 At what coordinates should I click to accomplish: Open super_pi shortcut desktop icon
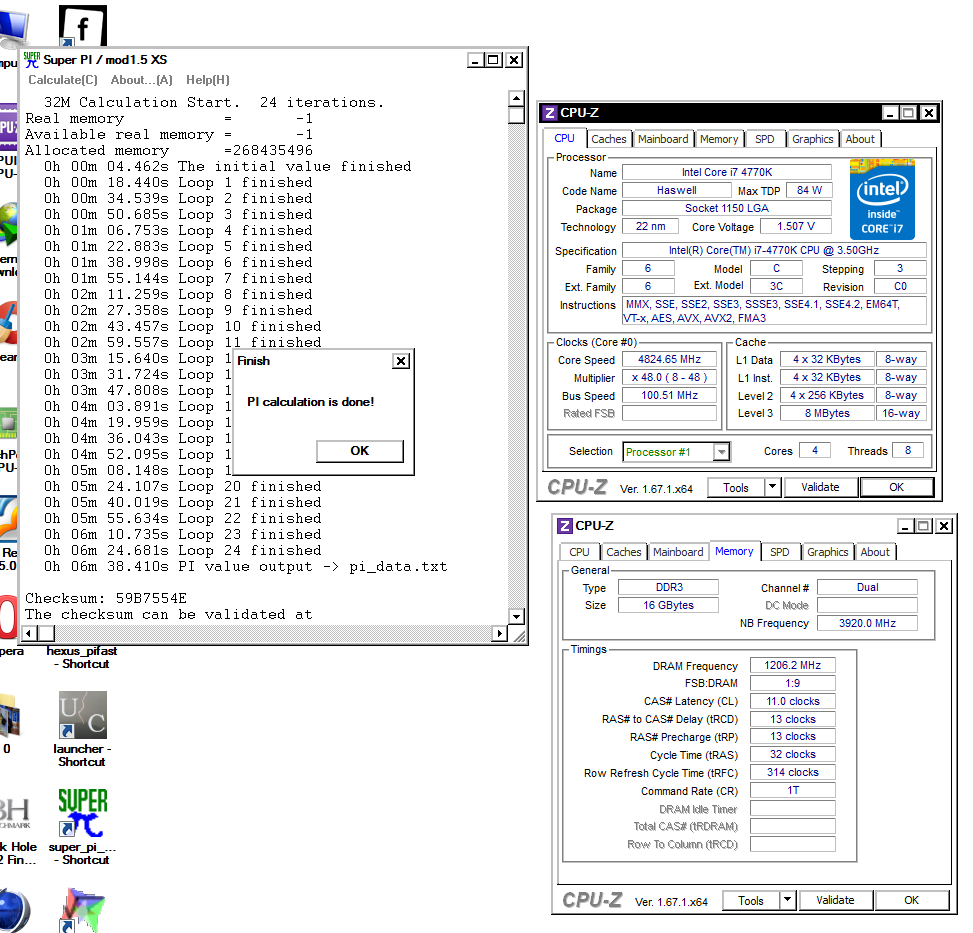tap(83, 813)
